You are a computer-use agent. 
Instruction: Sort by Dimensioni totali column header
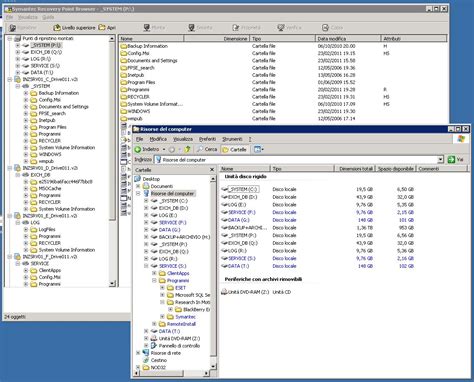(355, 169)
